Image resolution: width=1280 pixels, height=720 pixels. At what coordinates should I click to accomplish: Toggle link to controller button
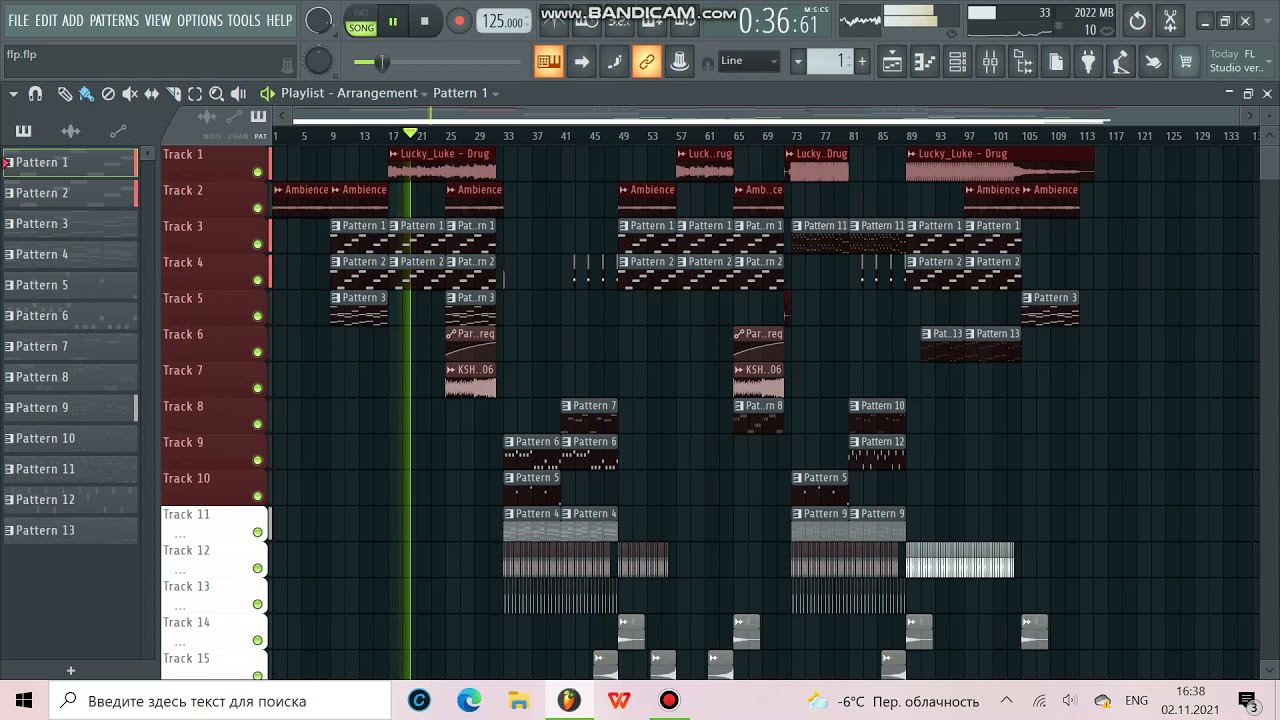pos(647,62)
